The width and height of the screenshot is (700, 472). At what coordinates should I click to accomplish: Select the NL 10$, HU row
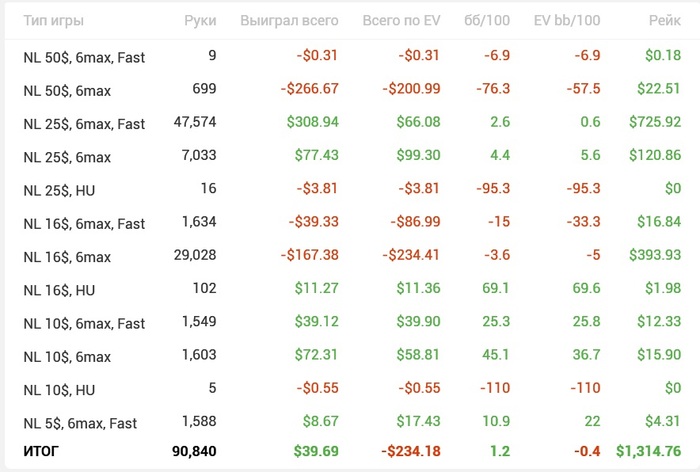click(60, 390)
